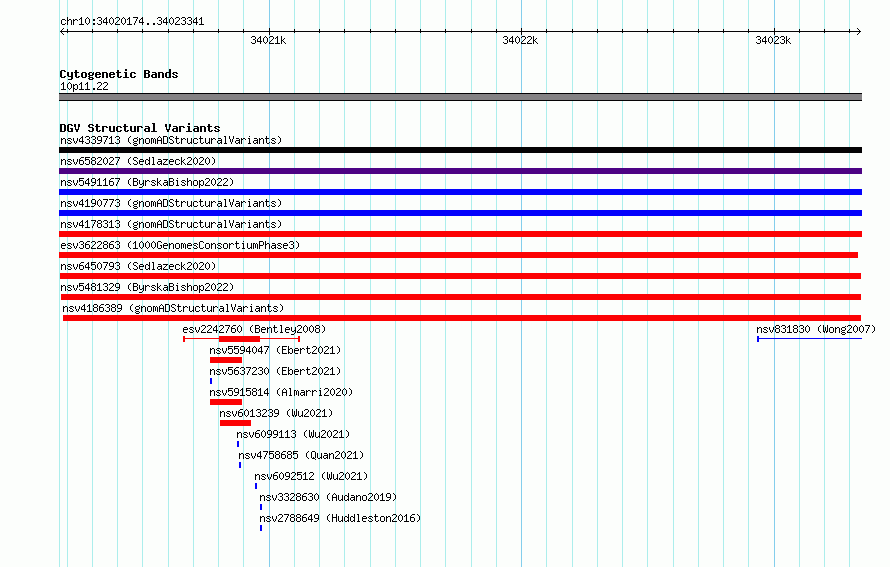
Task: Select the blue nsv6092512 tick mark
Action: point(256,486)
